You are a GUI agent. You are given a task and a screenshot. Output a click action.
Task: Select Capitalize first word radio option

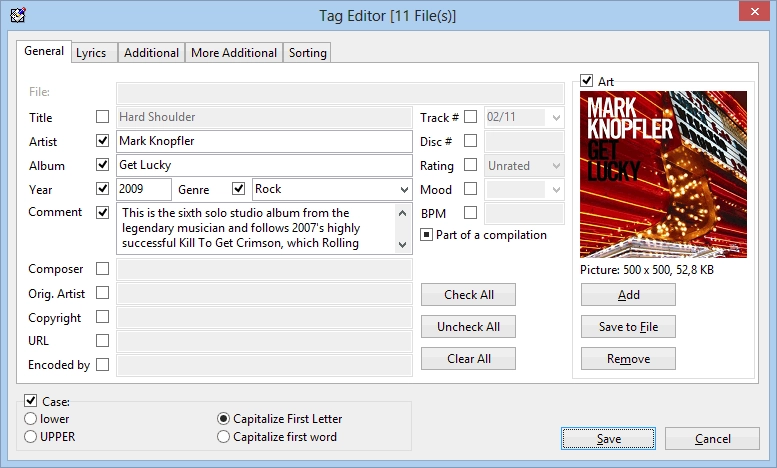223,437
